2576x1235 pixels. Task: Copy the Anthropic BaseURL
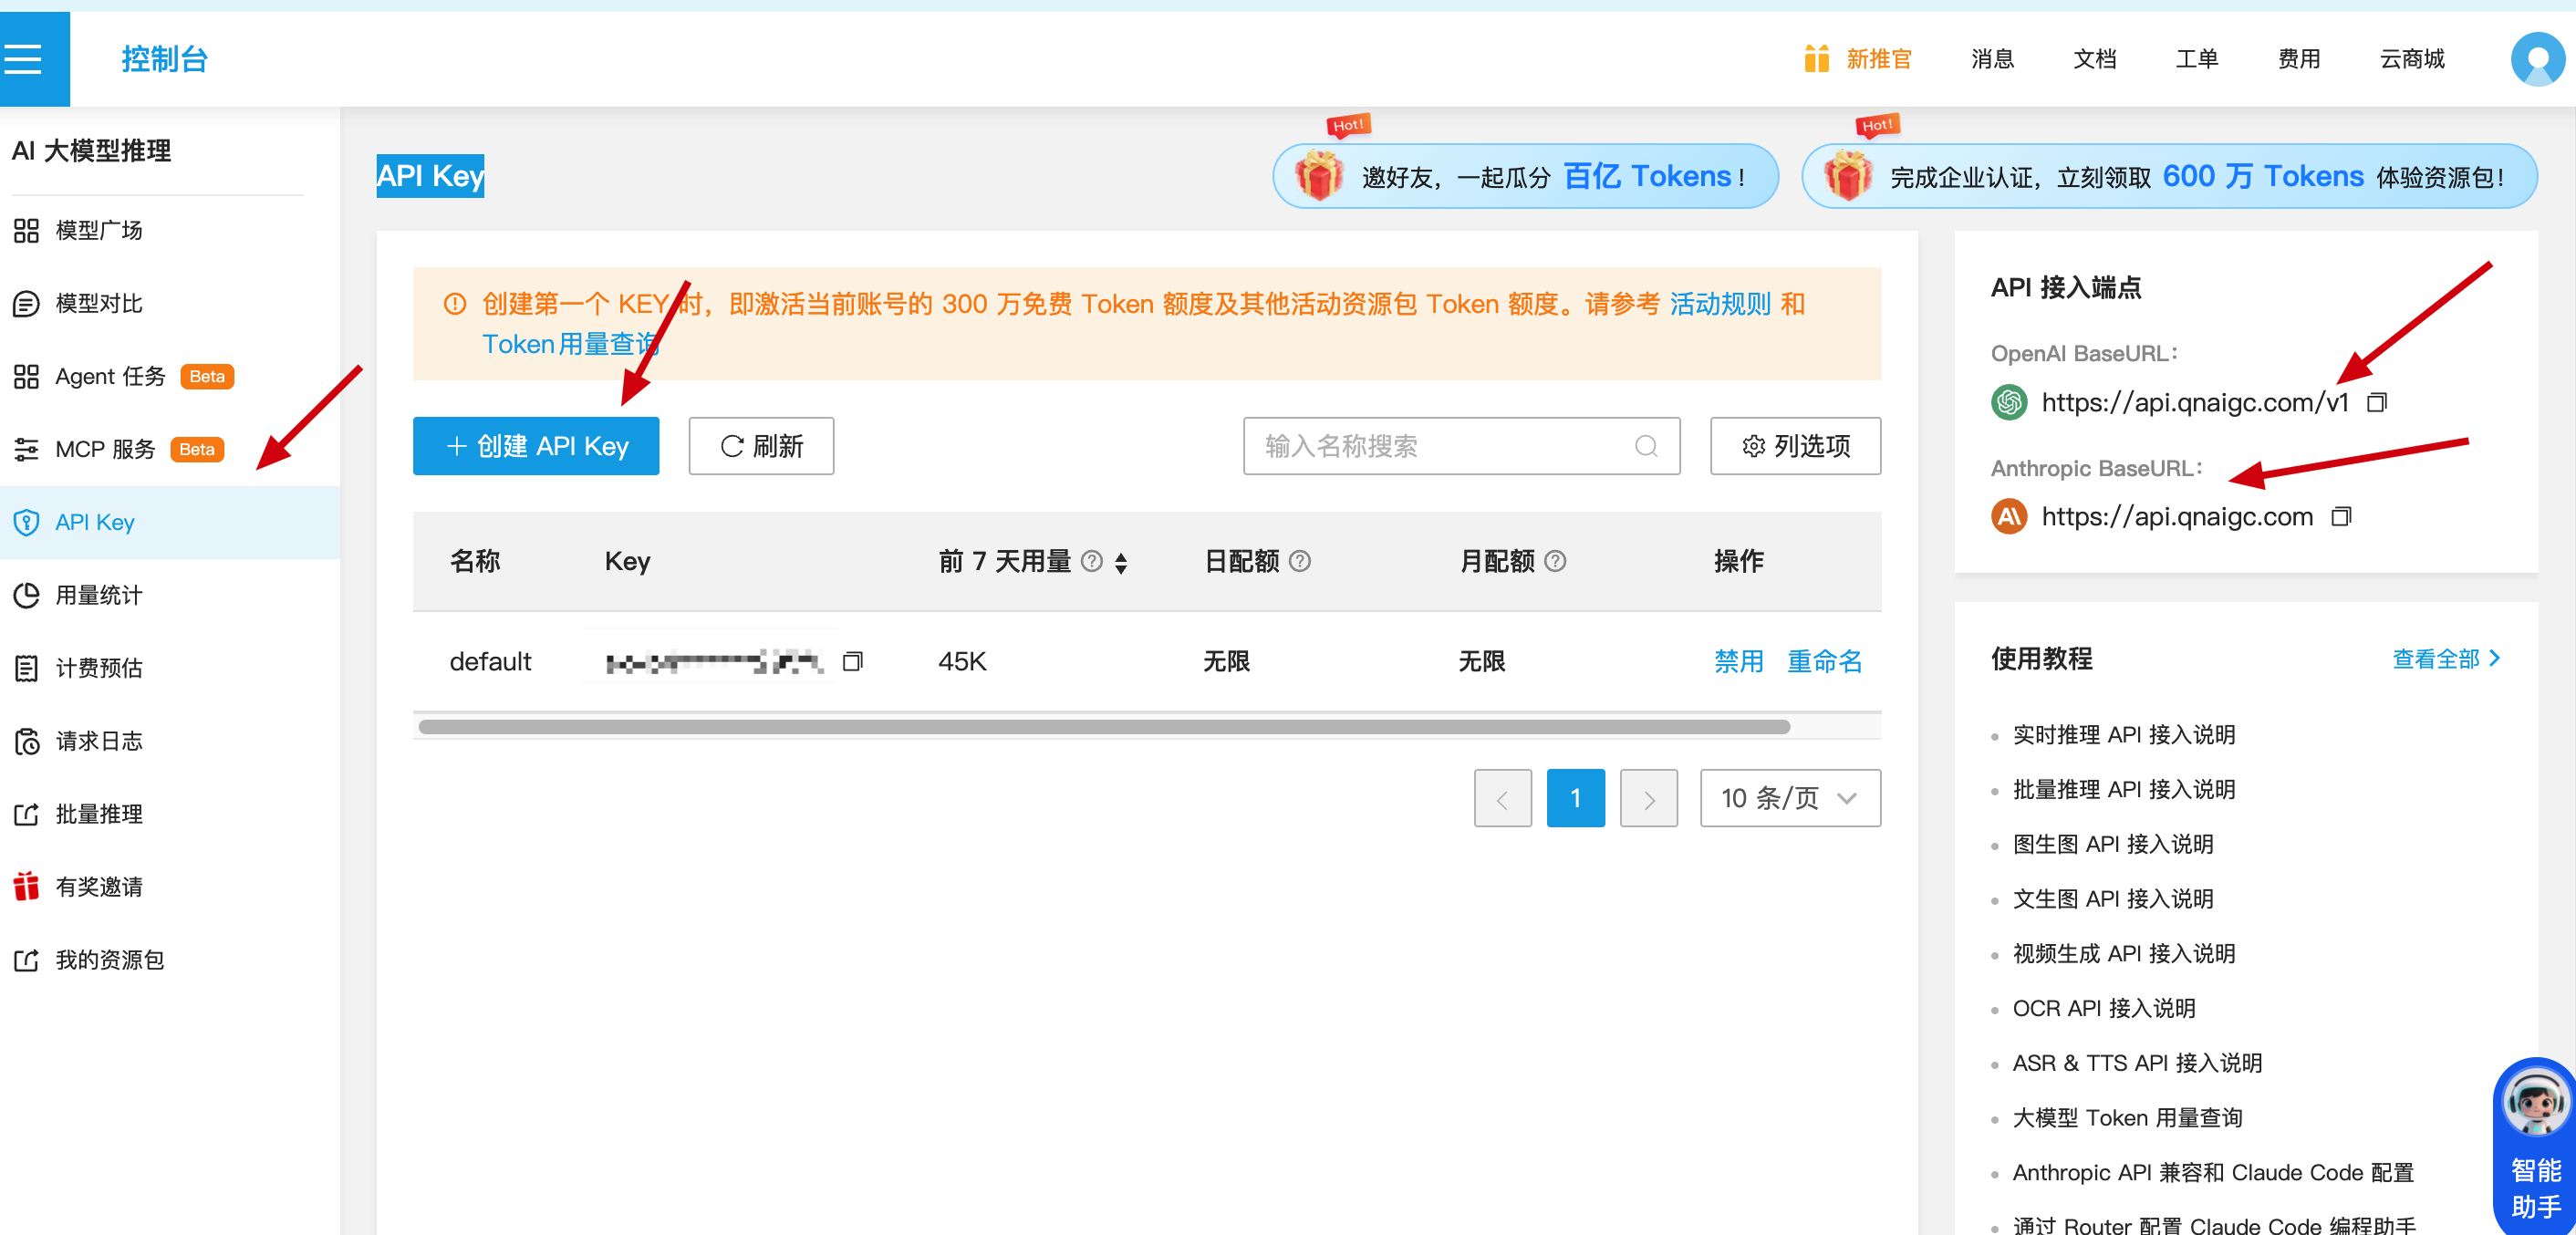coord(2341,516)
